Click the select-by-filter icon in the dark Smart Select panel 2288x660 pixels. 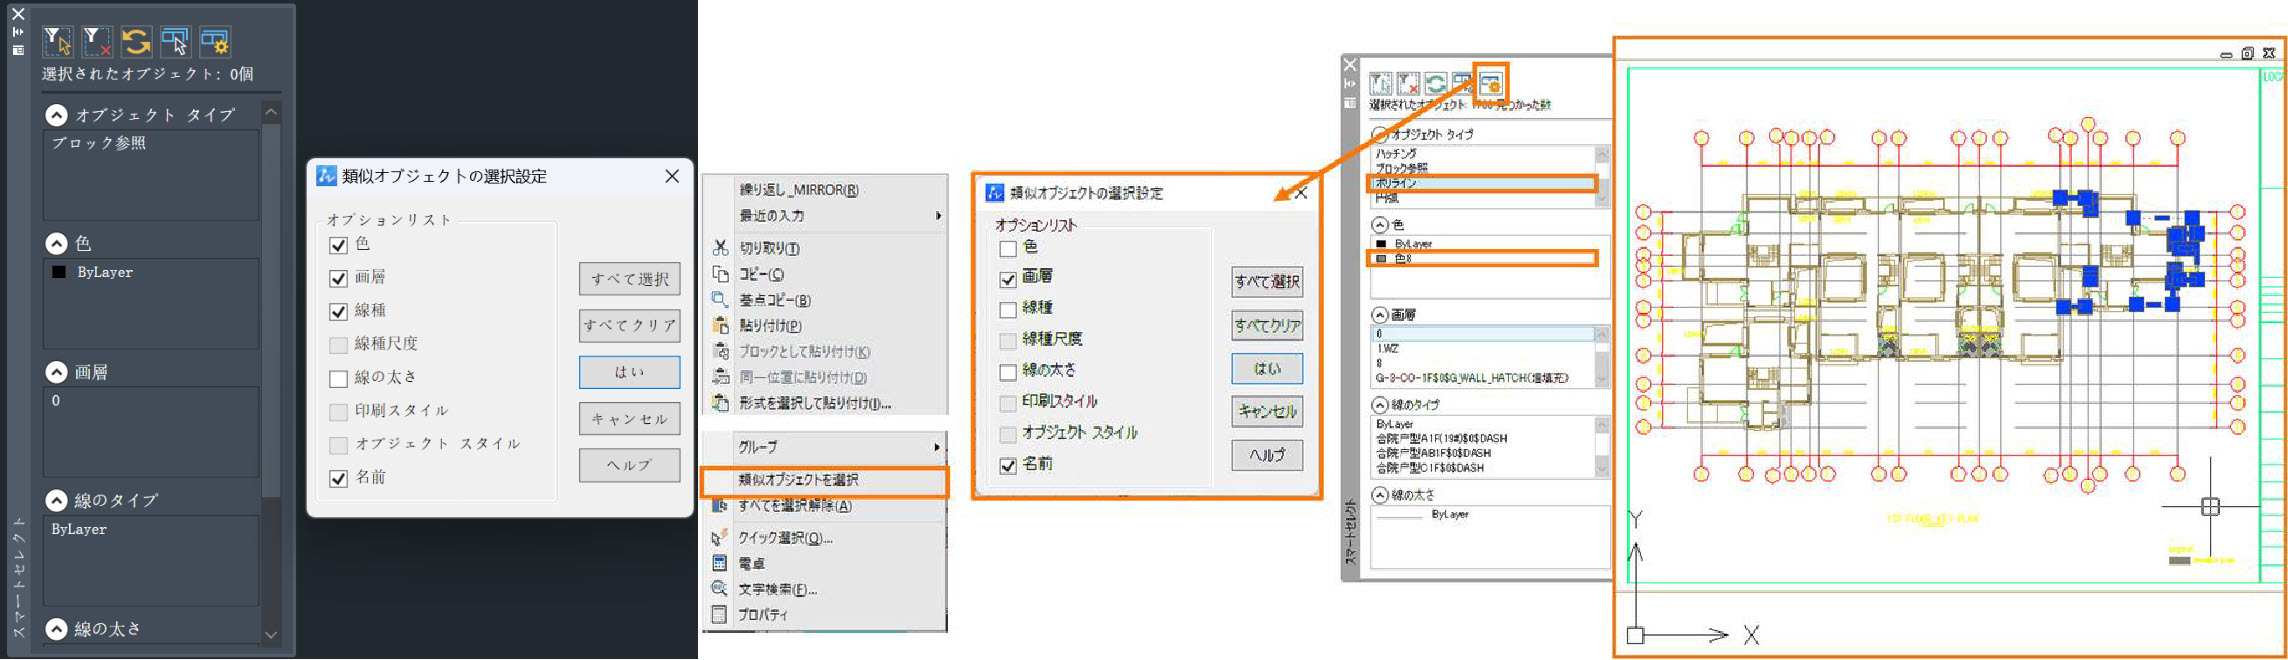(57, 41)
